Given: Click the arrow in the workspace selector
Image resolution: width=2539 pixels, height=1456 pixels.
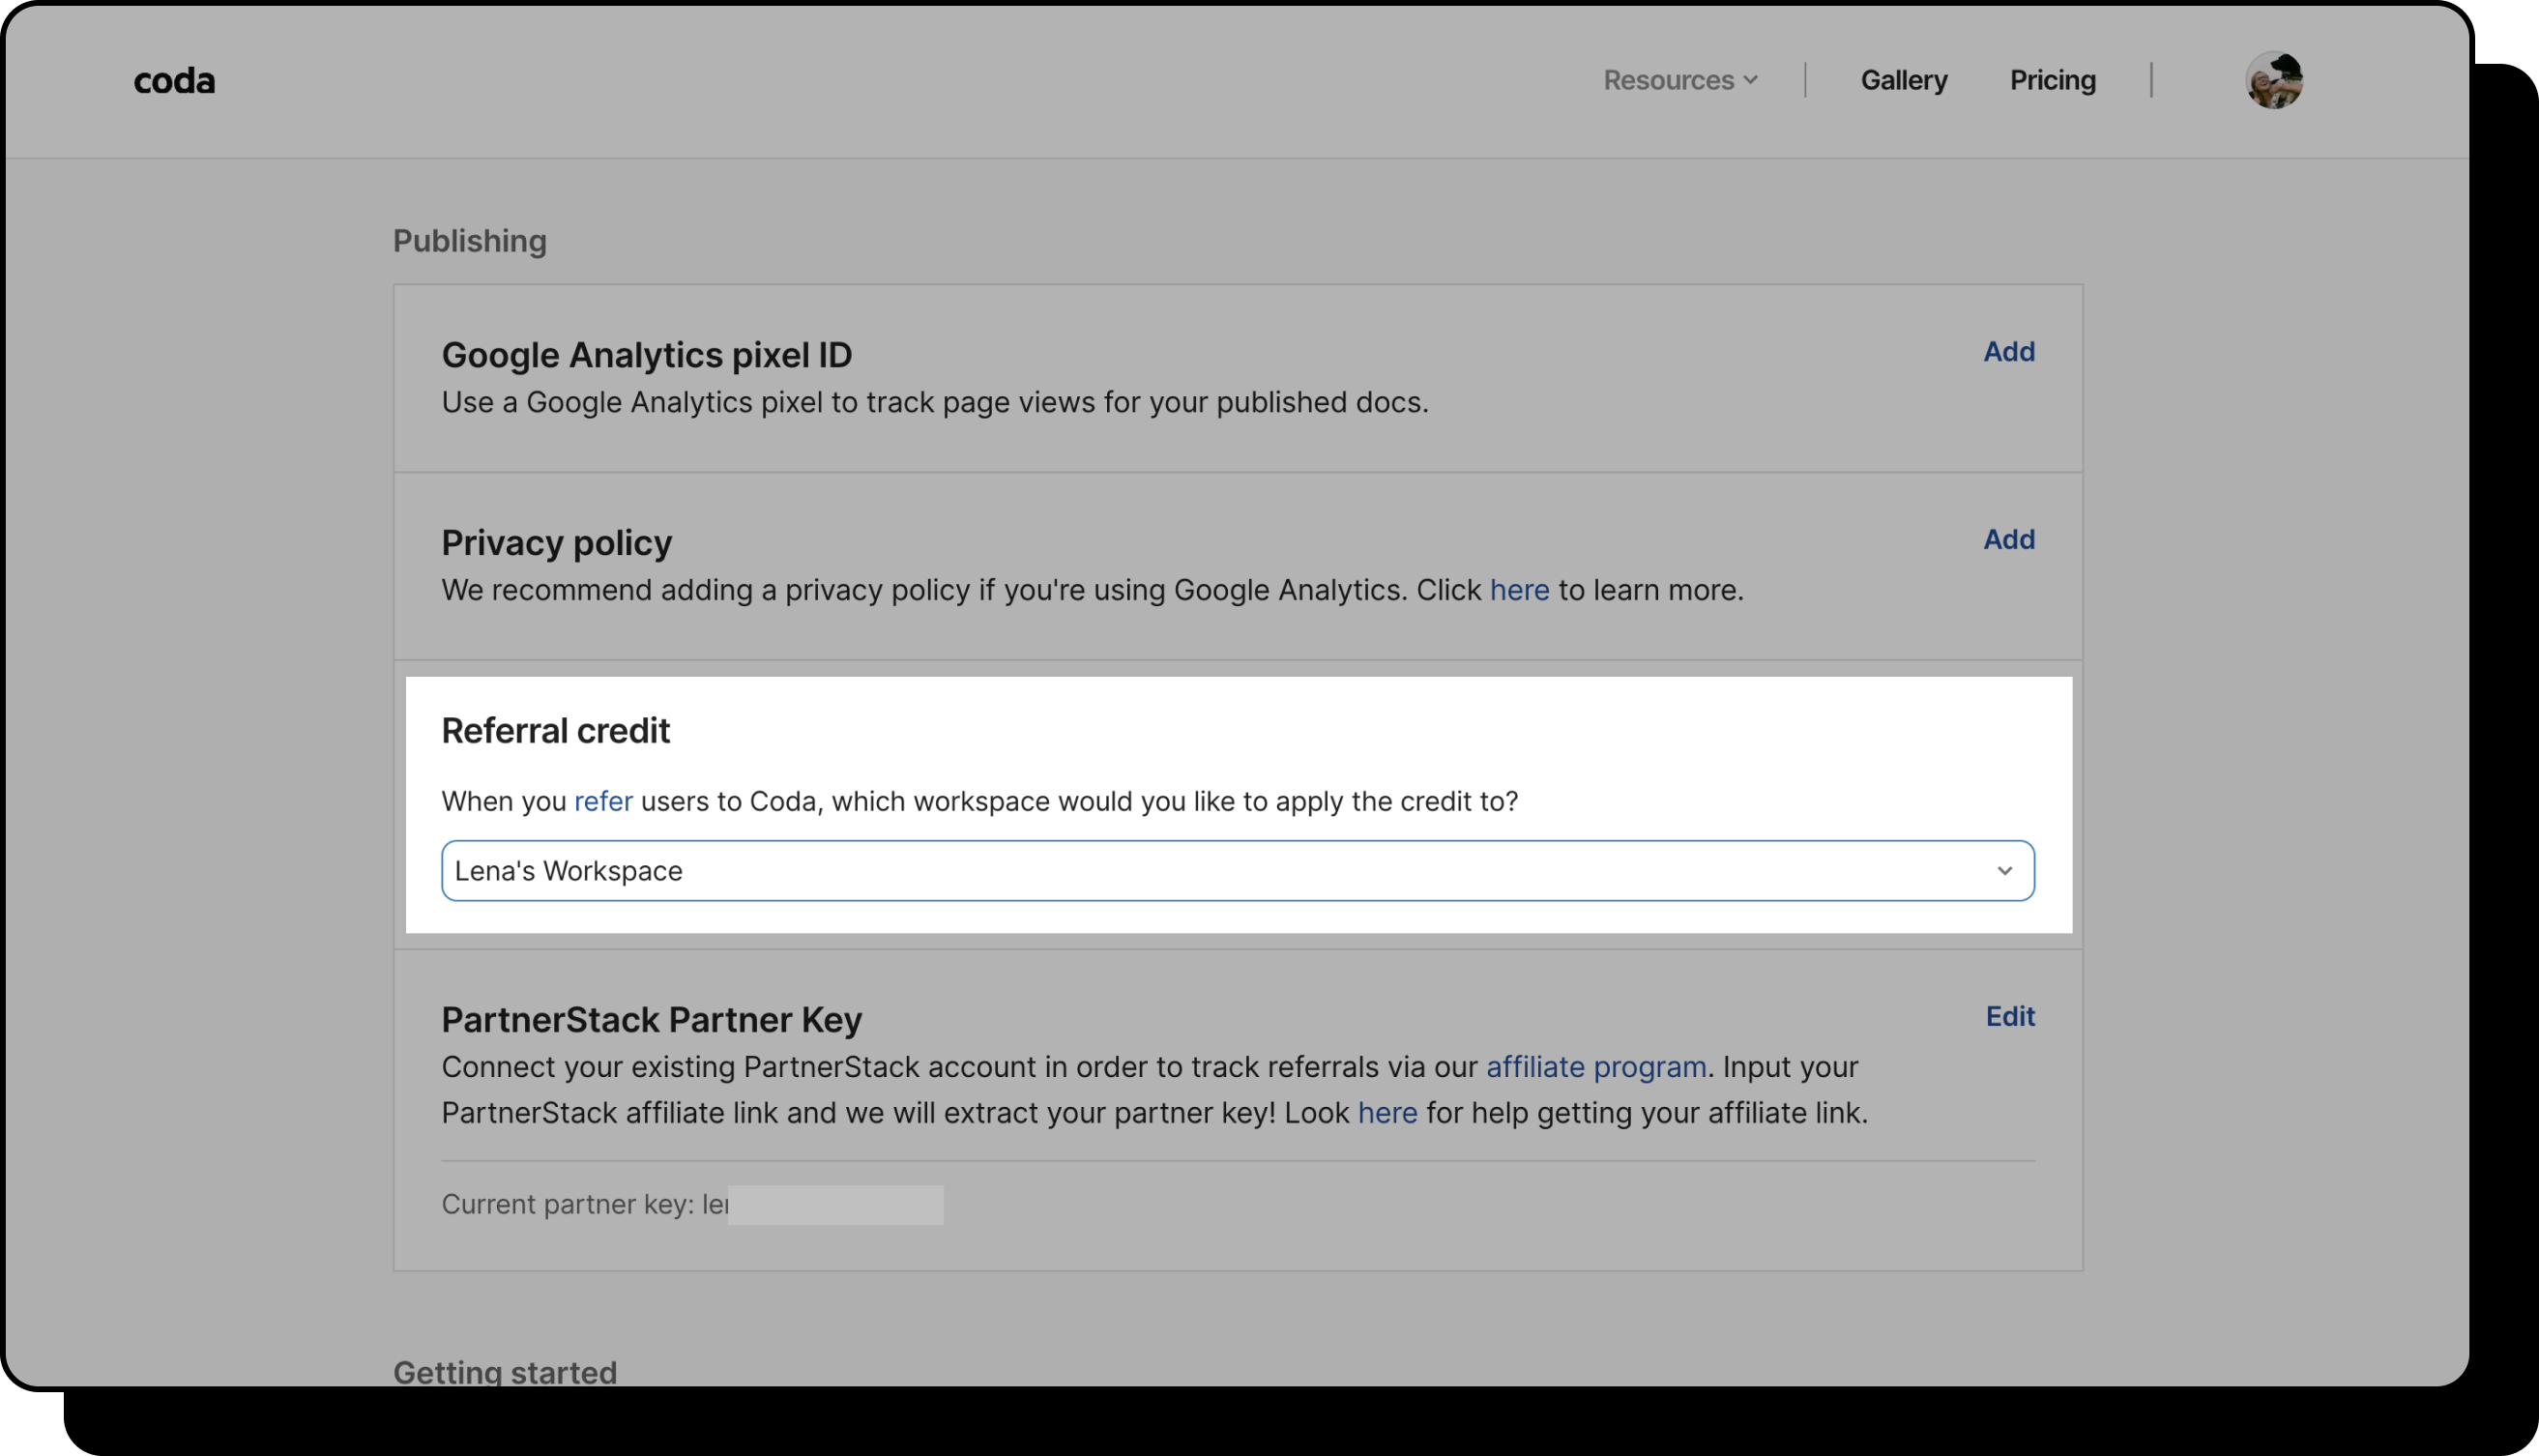Looking at the screenshot, I should click(x=2004, y=871).
